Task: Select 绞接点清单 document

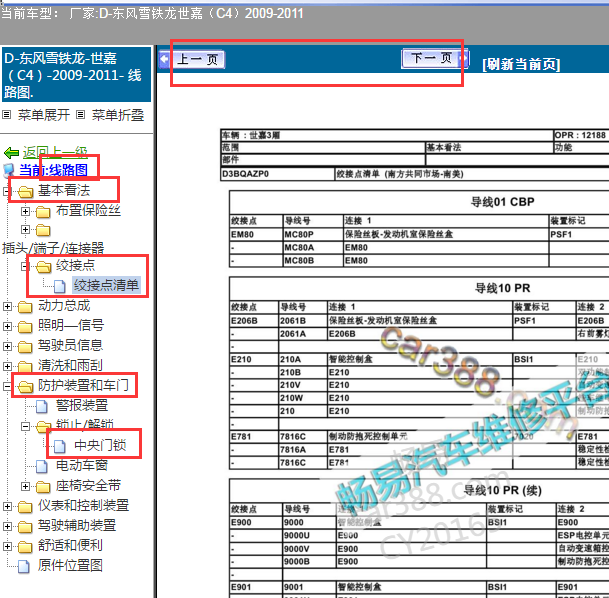Action: coord(106,285)
